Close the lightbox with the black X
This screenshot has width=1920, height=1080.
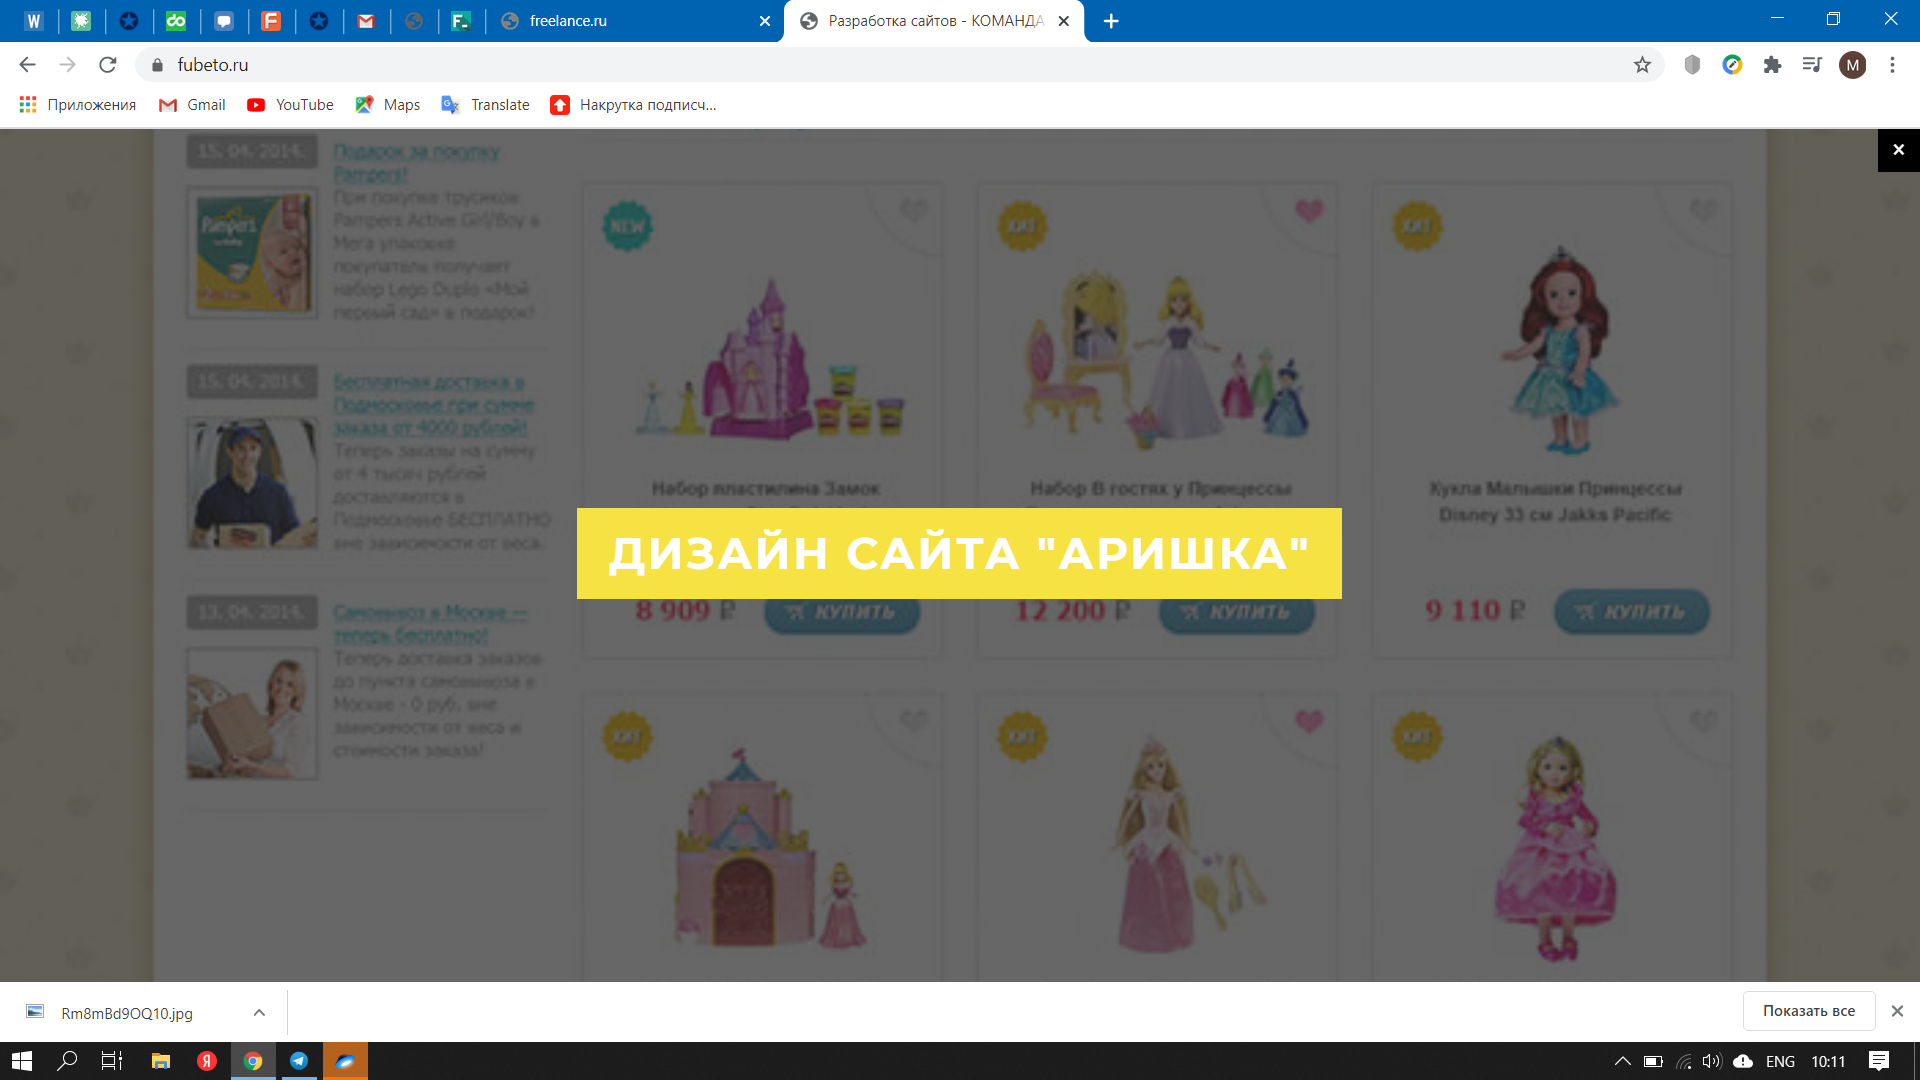[x=1898, y=150]
